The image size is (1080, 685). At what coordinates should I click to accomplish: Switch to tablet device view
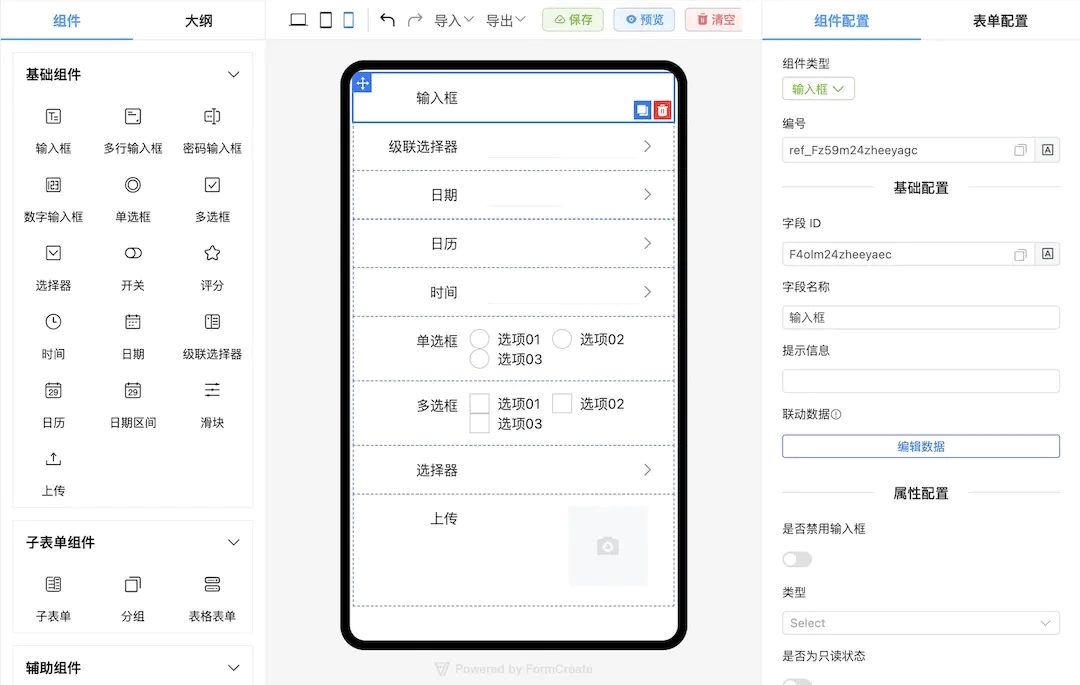(x=325, y=20)
